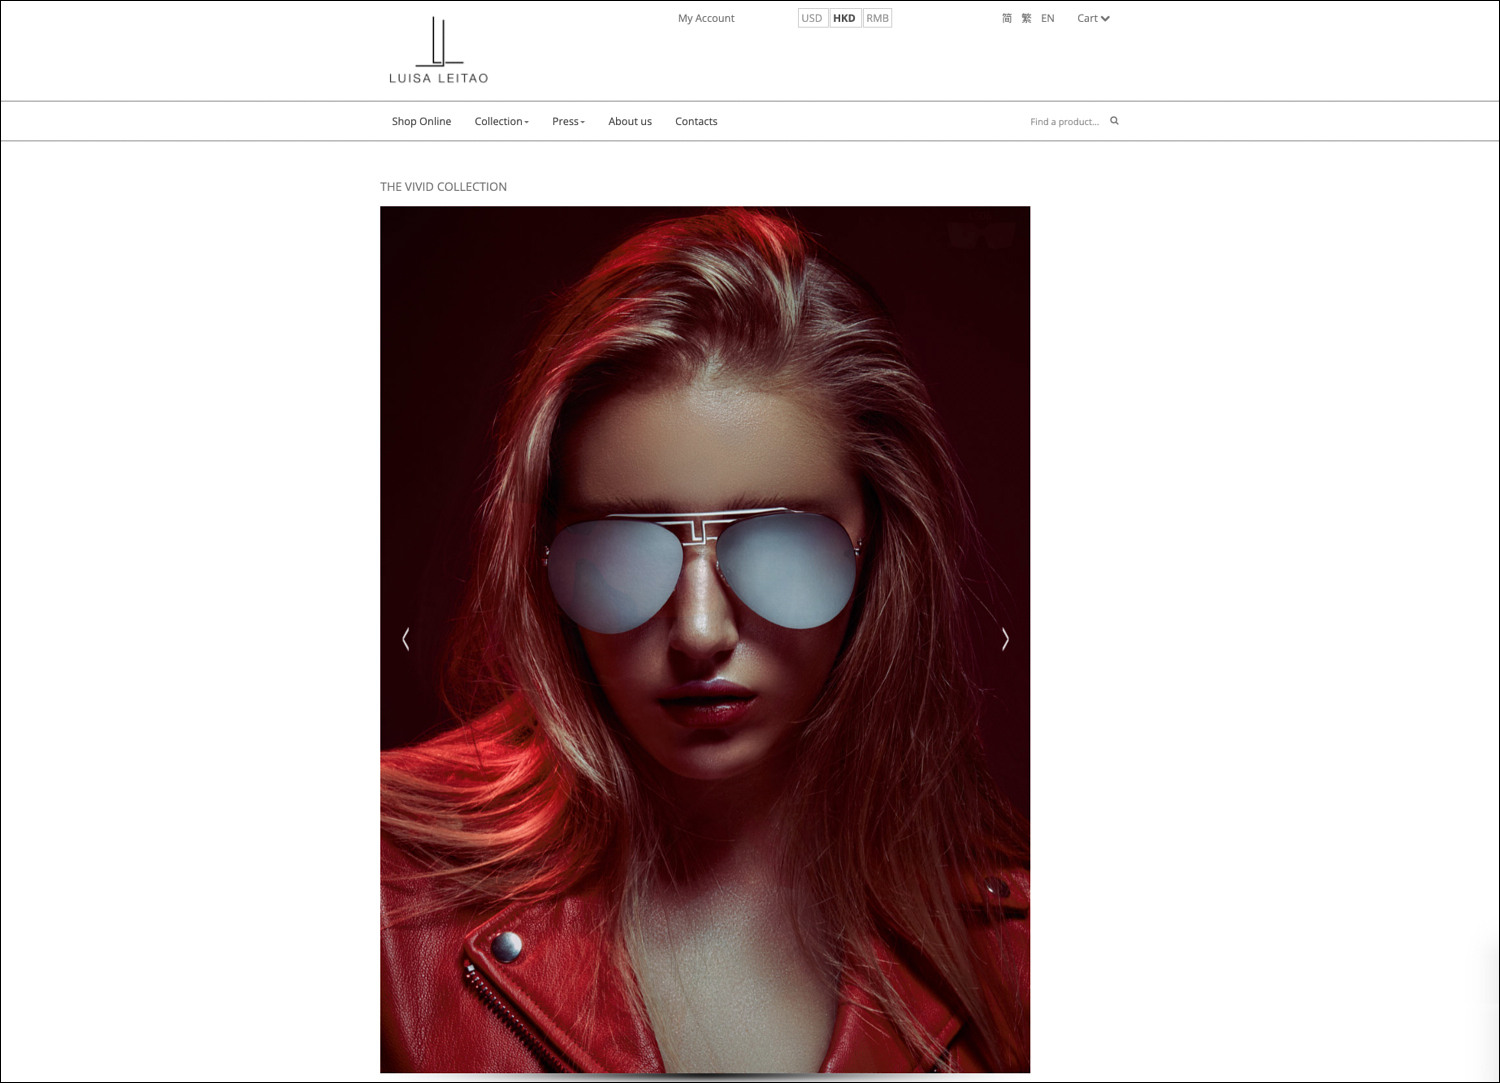Select RMB currency
Viewport: 1500px width, 1083px height.
877,18
